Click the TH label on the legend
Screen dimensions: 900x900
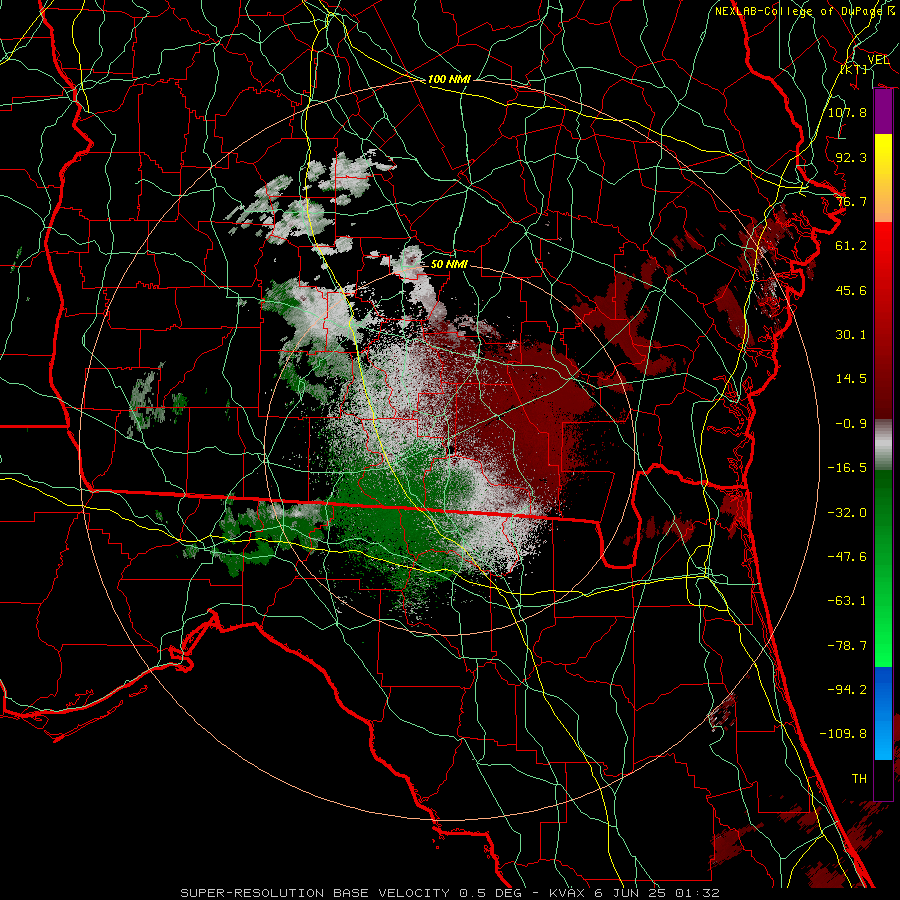[x=859, y=779]
